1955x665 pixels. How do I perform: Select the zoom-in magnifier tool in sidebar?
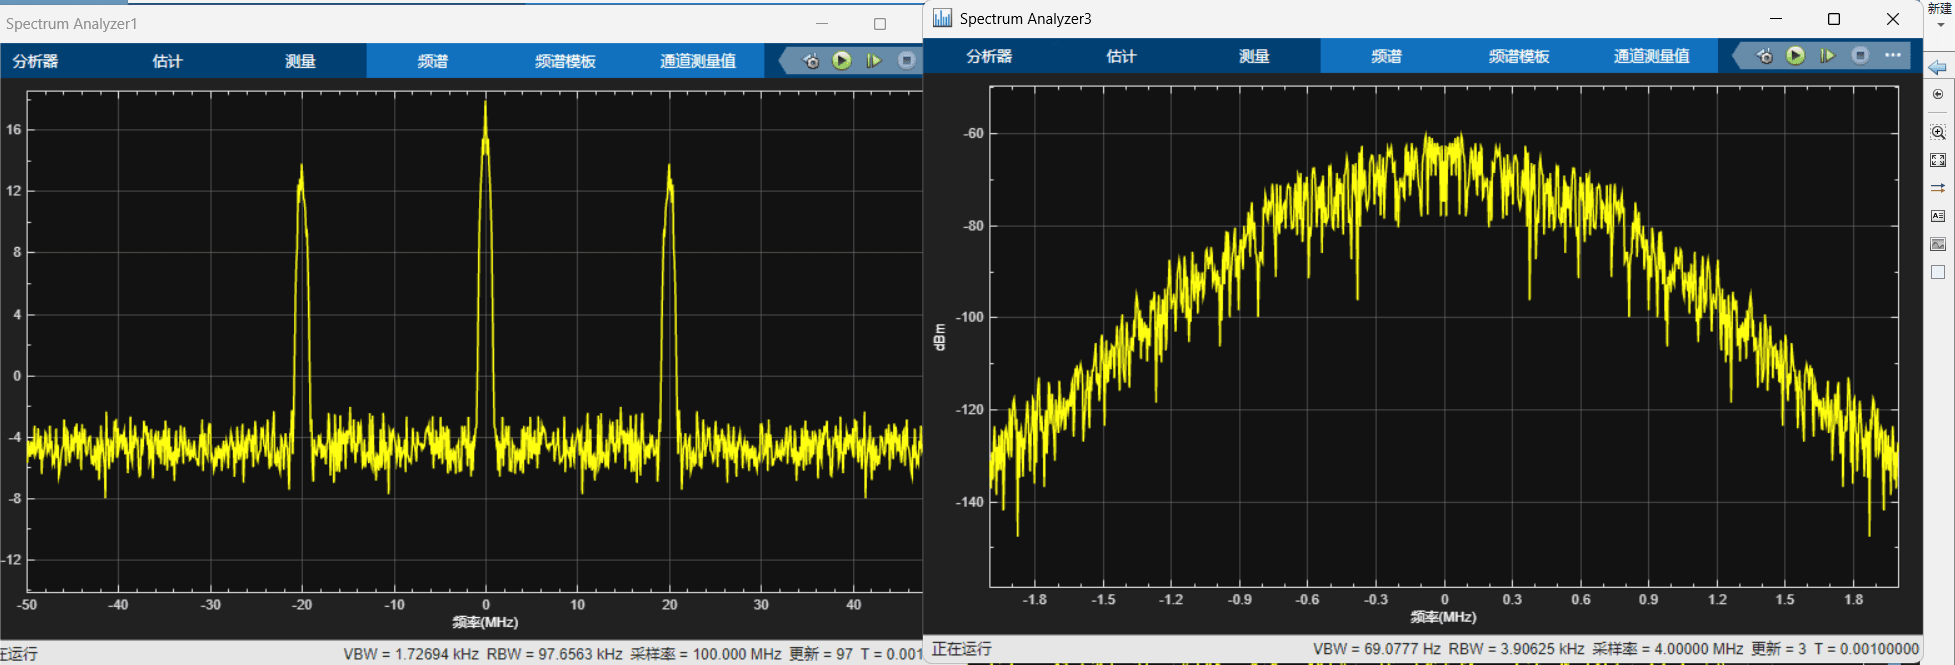click(1938, 132)
